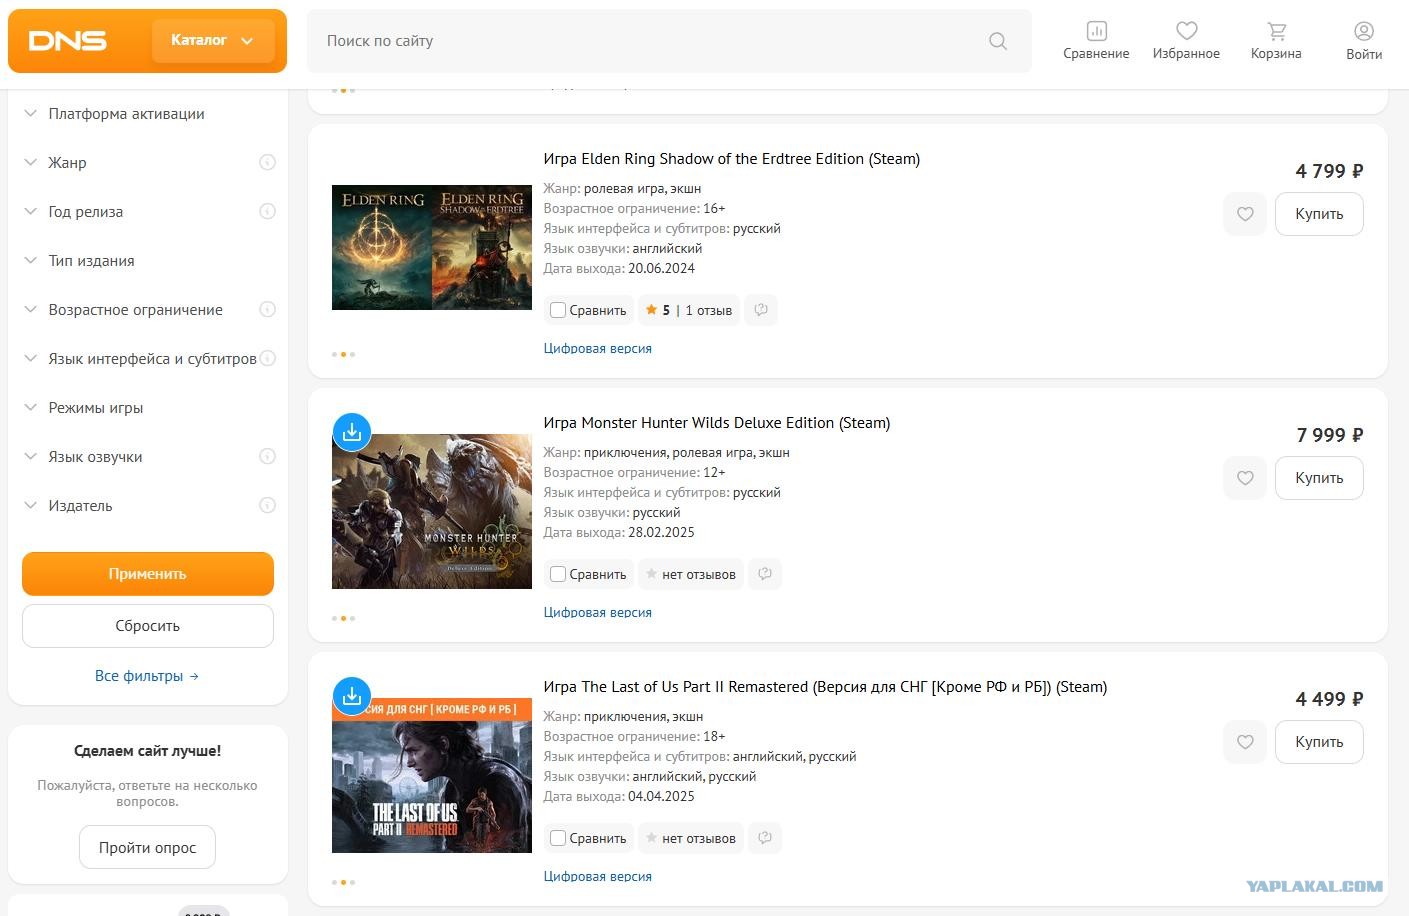Open Monster Hunter Wilds Deluxe Edition title link
The image size is (1409, 916).
[x=717, y=423]
